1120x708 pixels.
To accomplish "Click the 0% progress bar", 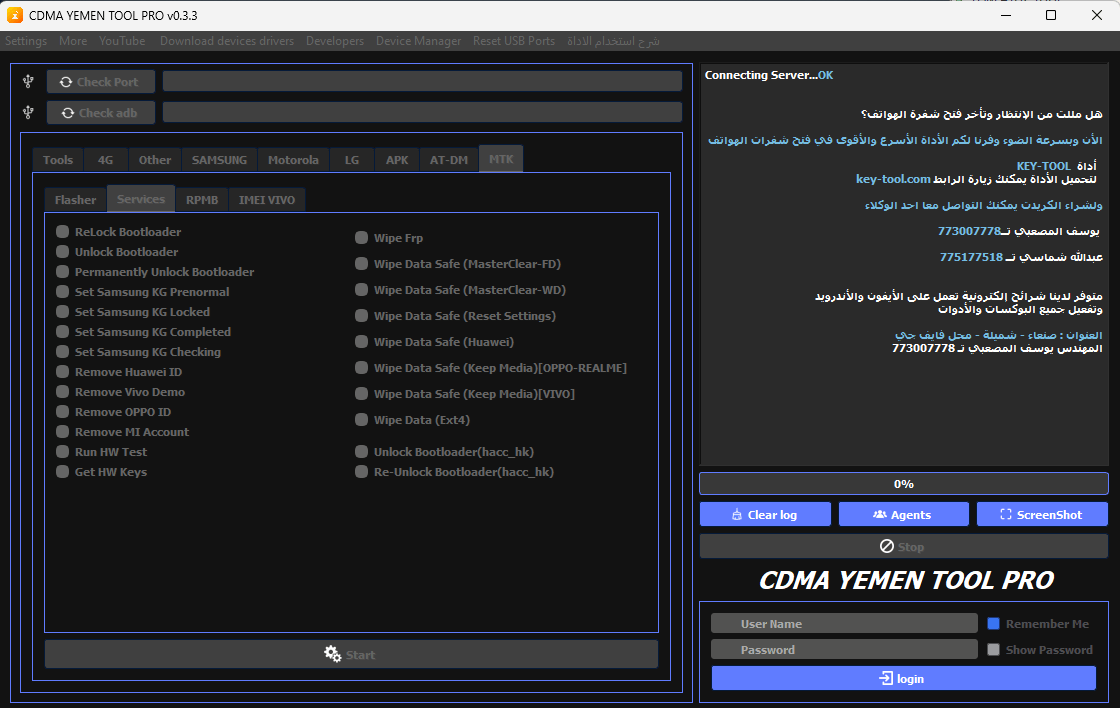I will [x=903, y=484].
